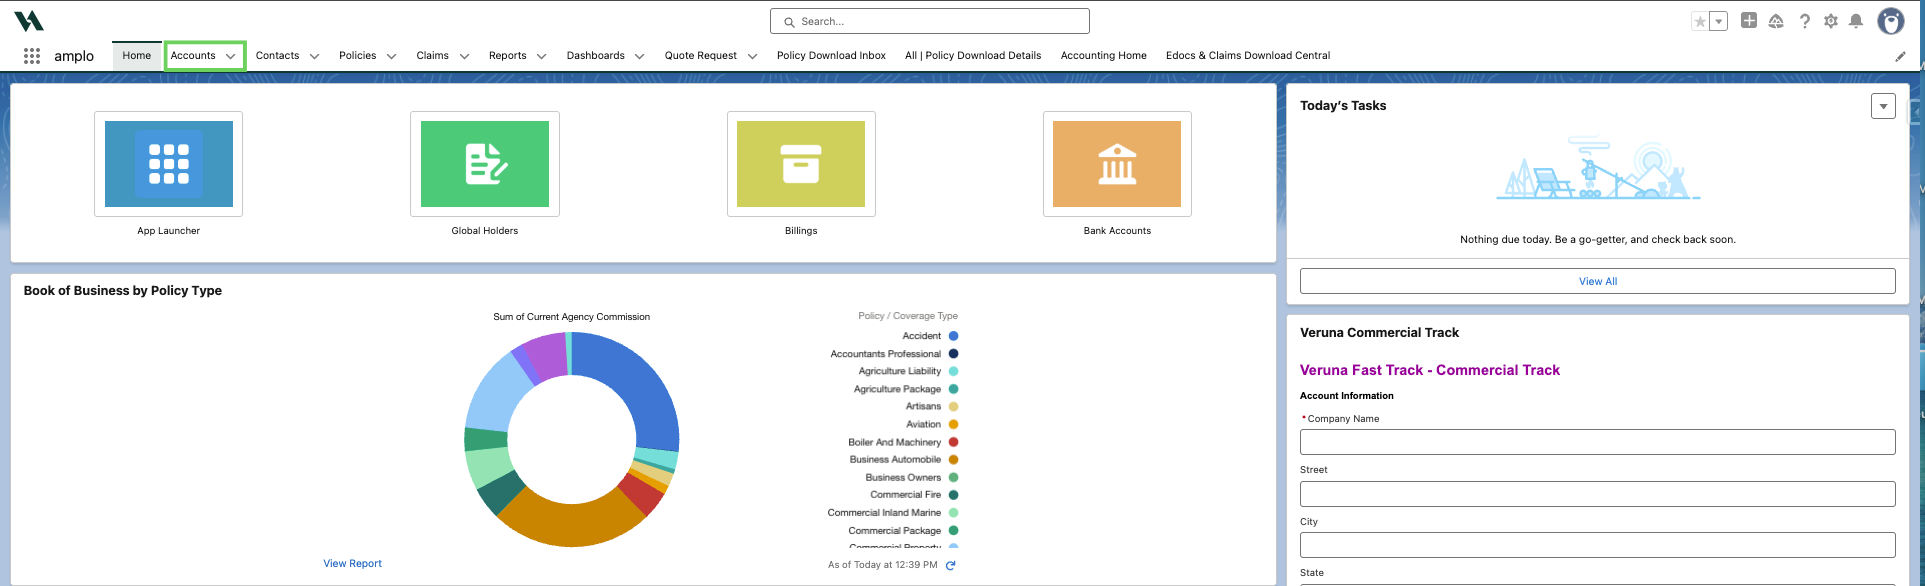
Task: Expand the Claims tab chevron
Action: (x=464, y=57)
